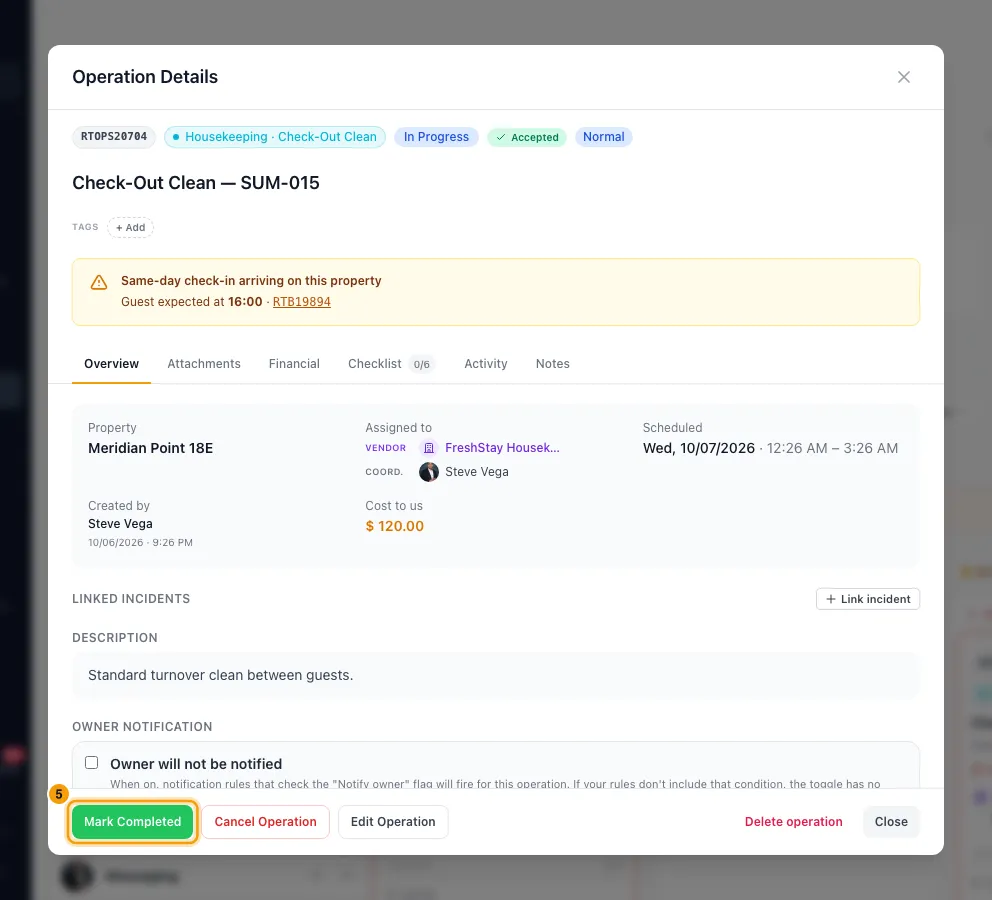Click the Housekeeping · Check-Out Clean badge
This screenshot has width=992, height=900.
pos(275,137)
